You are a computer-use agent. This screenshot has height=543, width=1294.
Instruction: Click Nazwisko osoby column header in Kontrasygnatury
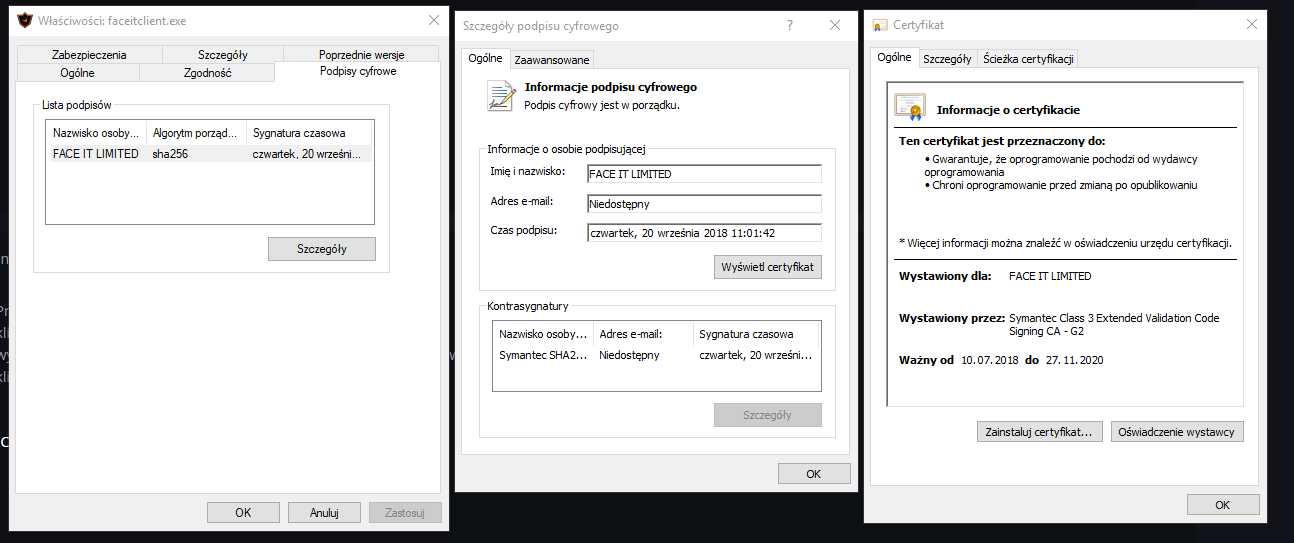(544, 334)
